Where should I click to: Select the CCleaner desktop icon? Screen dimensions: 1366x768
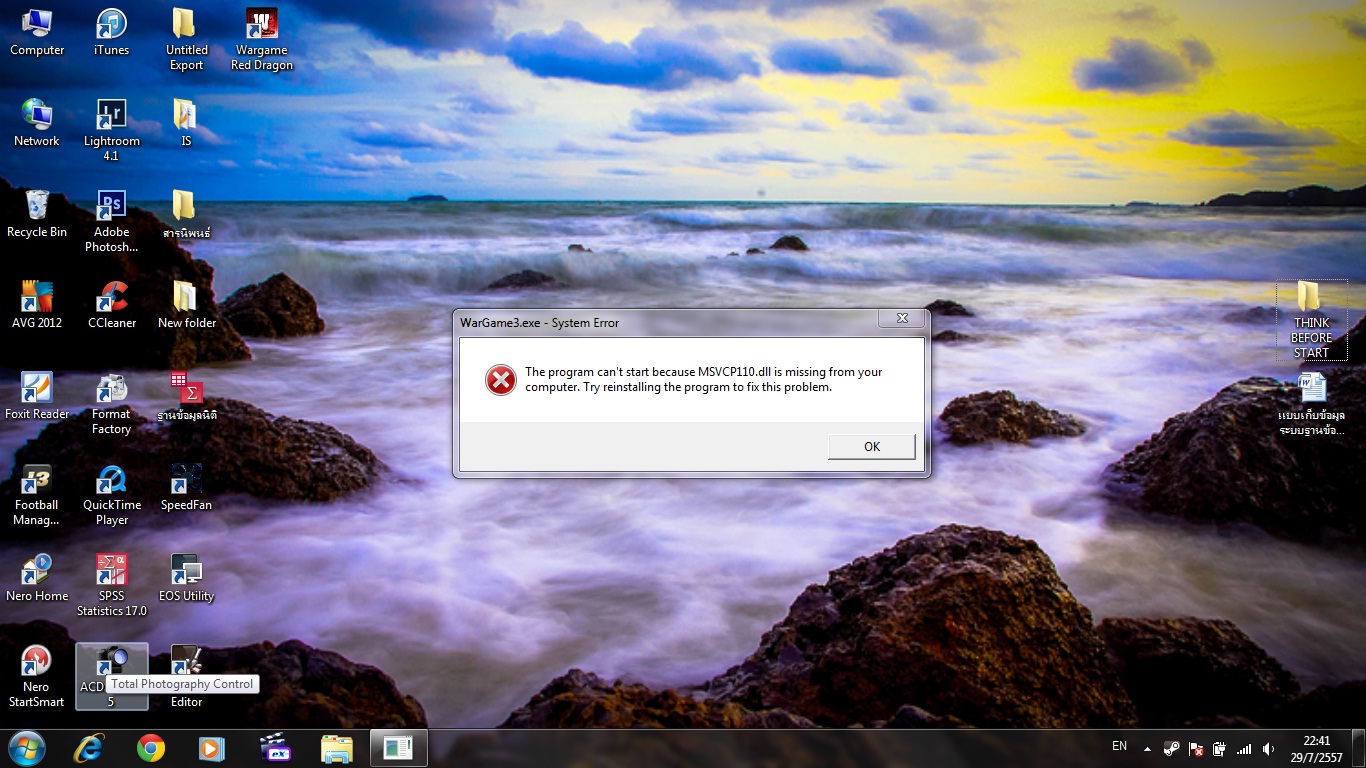[x=111, y=299]
